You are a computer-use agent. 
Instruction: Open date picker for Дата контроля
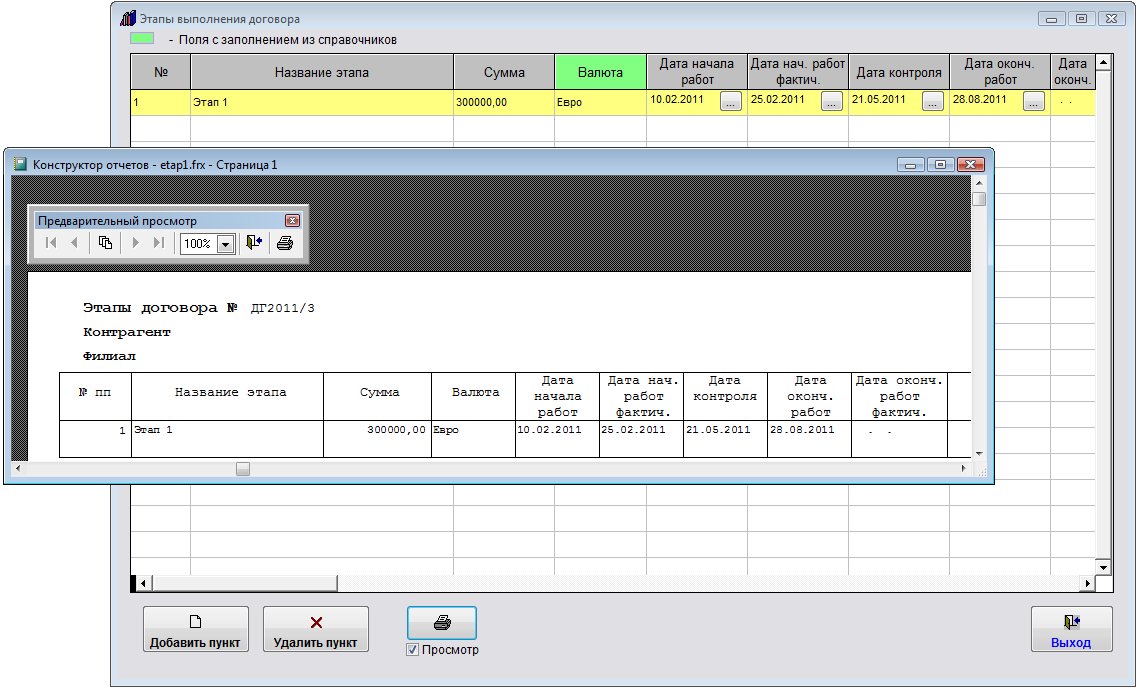click(932, 101)
